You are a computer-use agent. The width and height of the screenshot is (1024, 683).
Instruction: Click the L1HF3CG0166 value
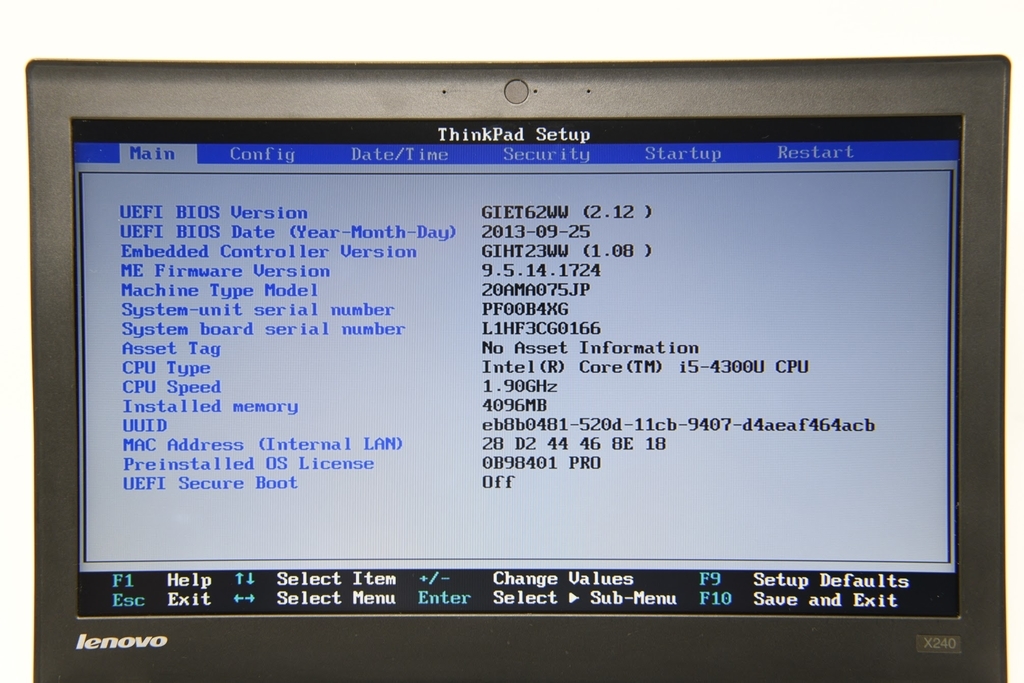[541, 328]
